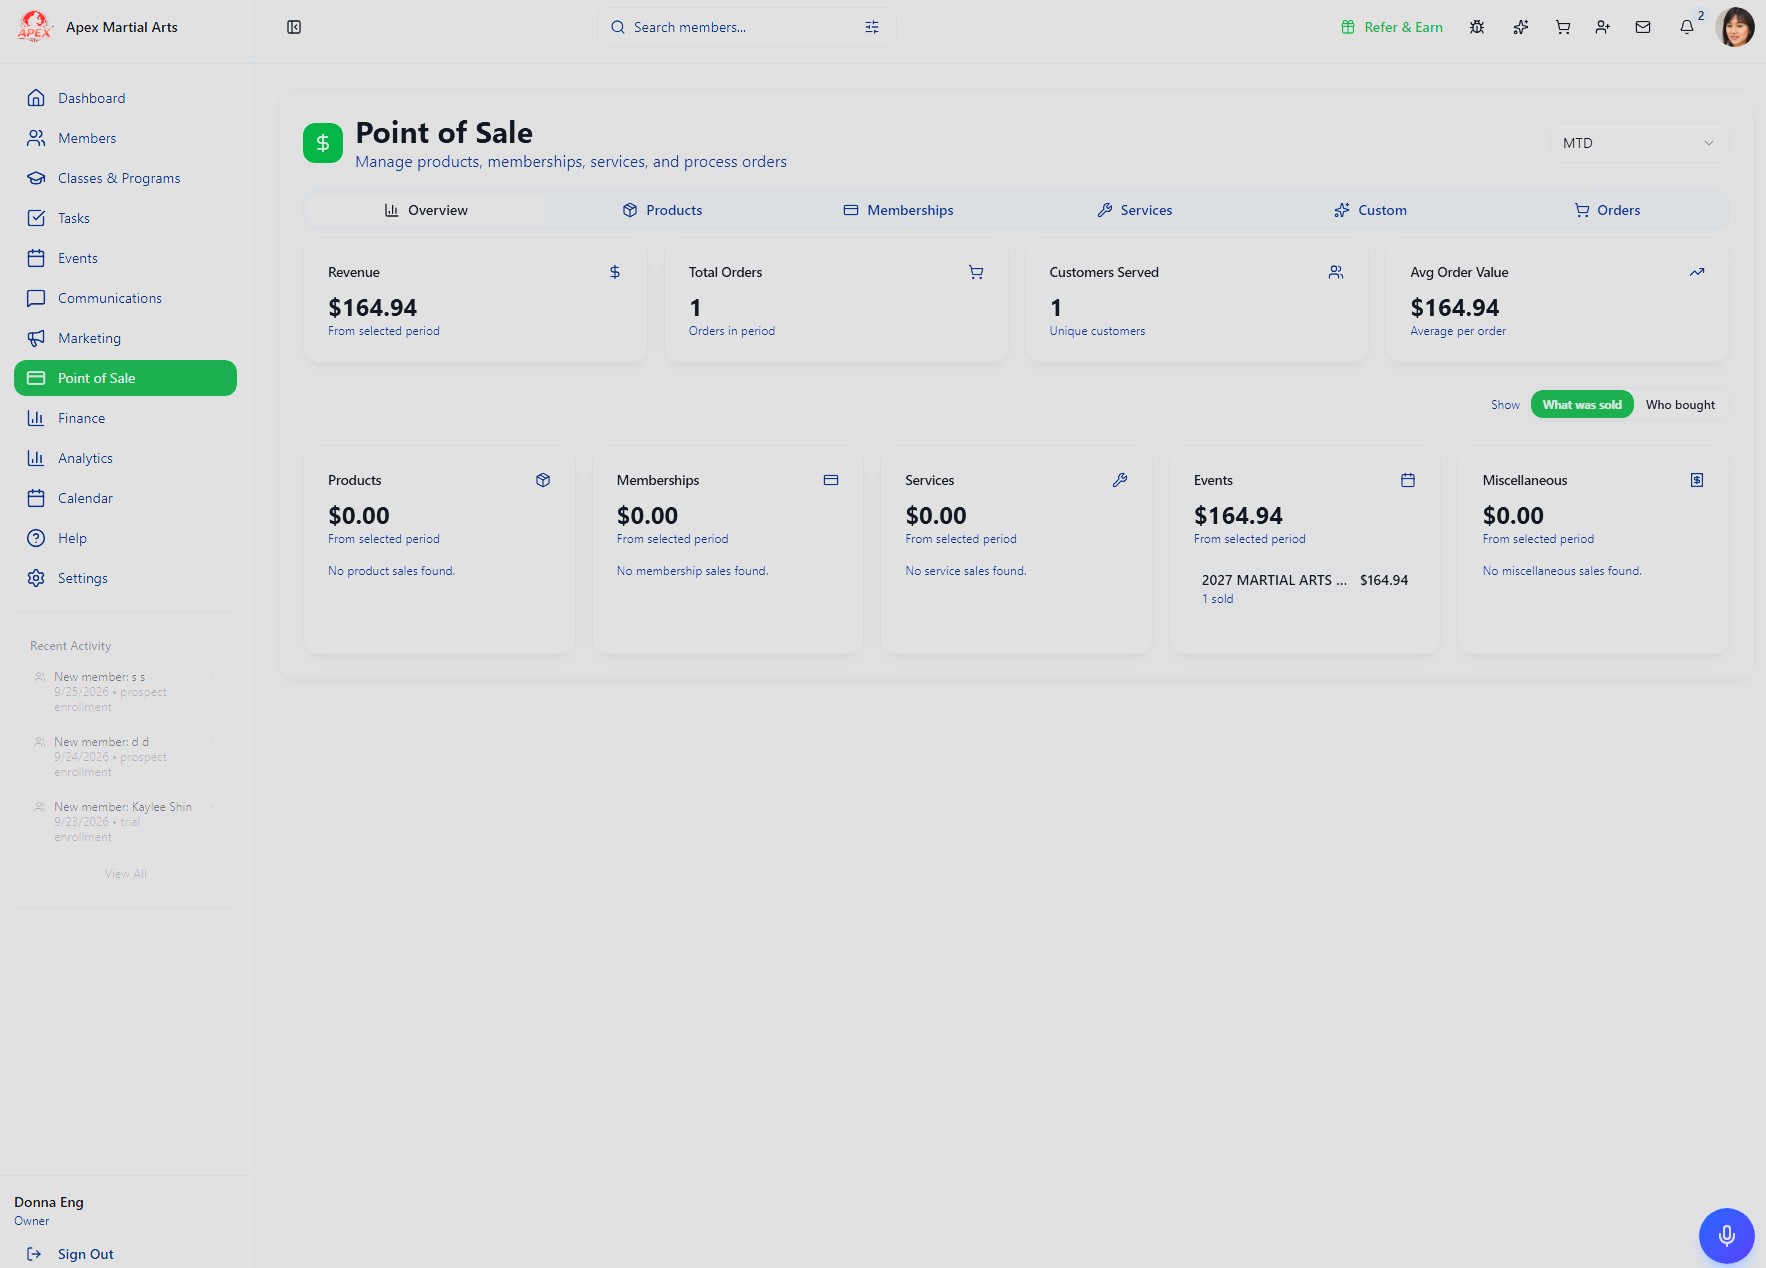Open the user profile avatar
This screenshot has height=1268, width=1766.
[x=1735, y=27]
